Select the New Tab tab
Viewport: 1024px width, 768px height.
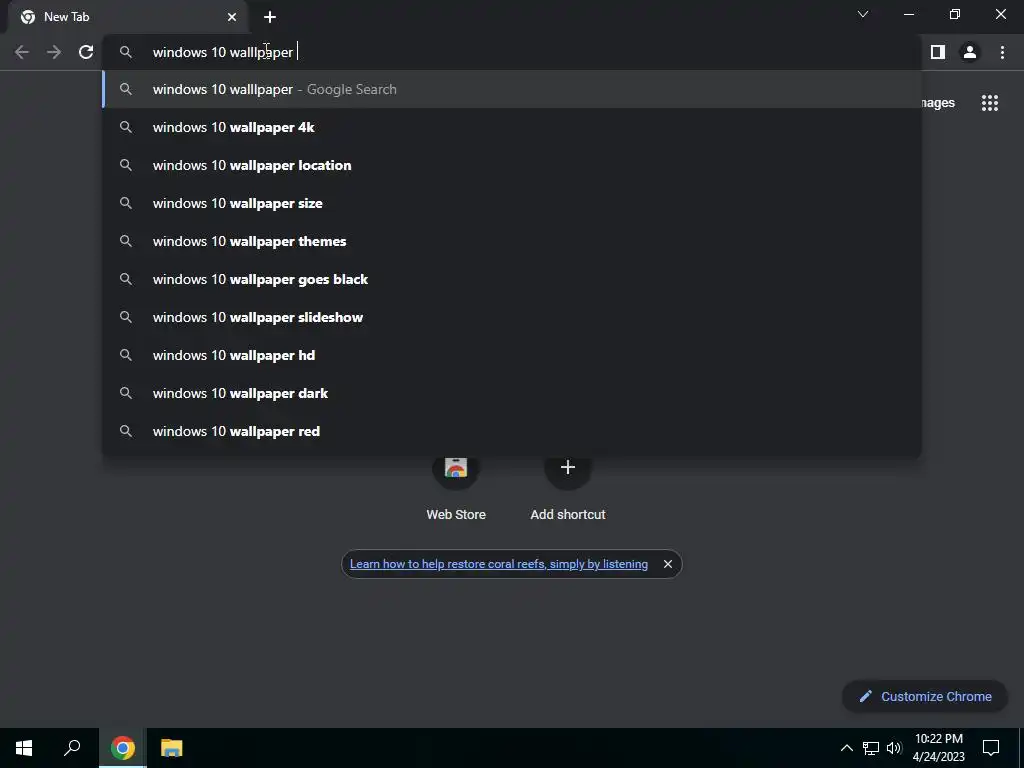point(127,17)
